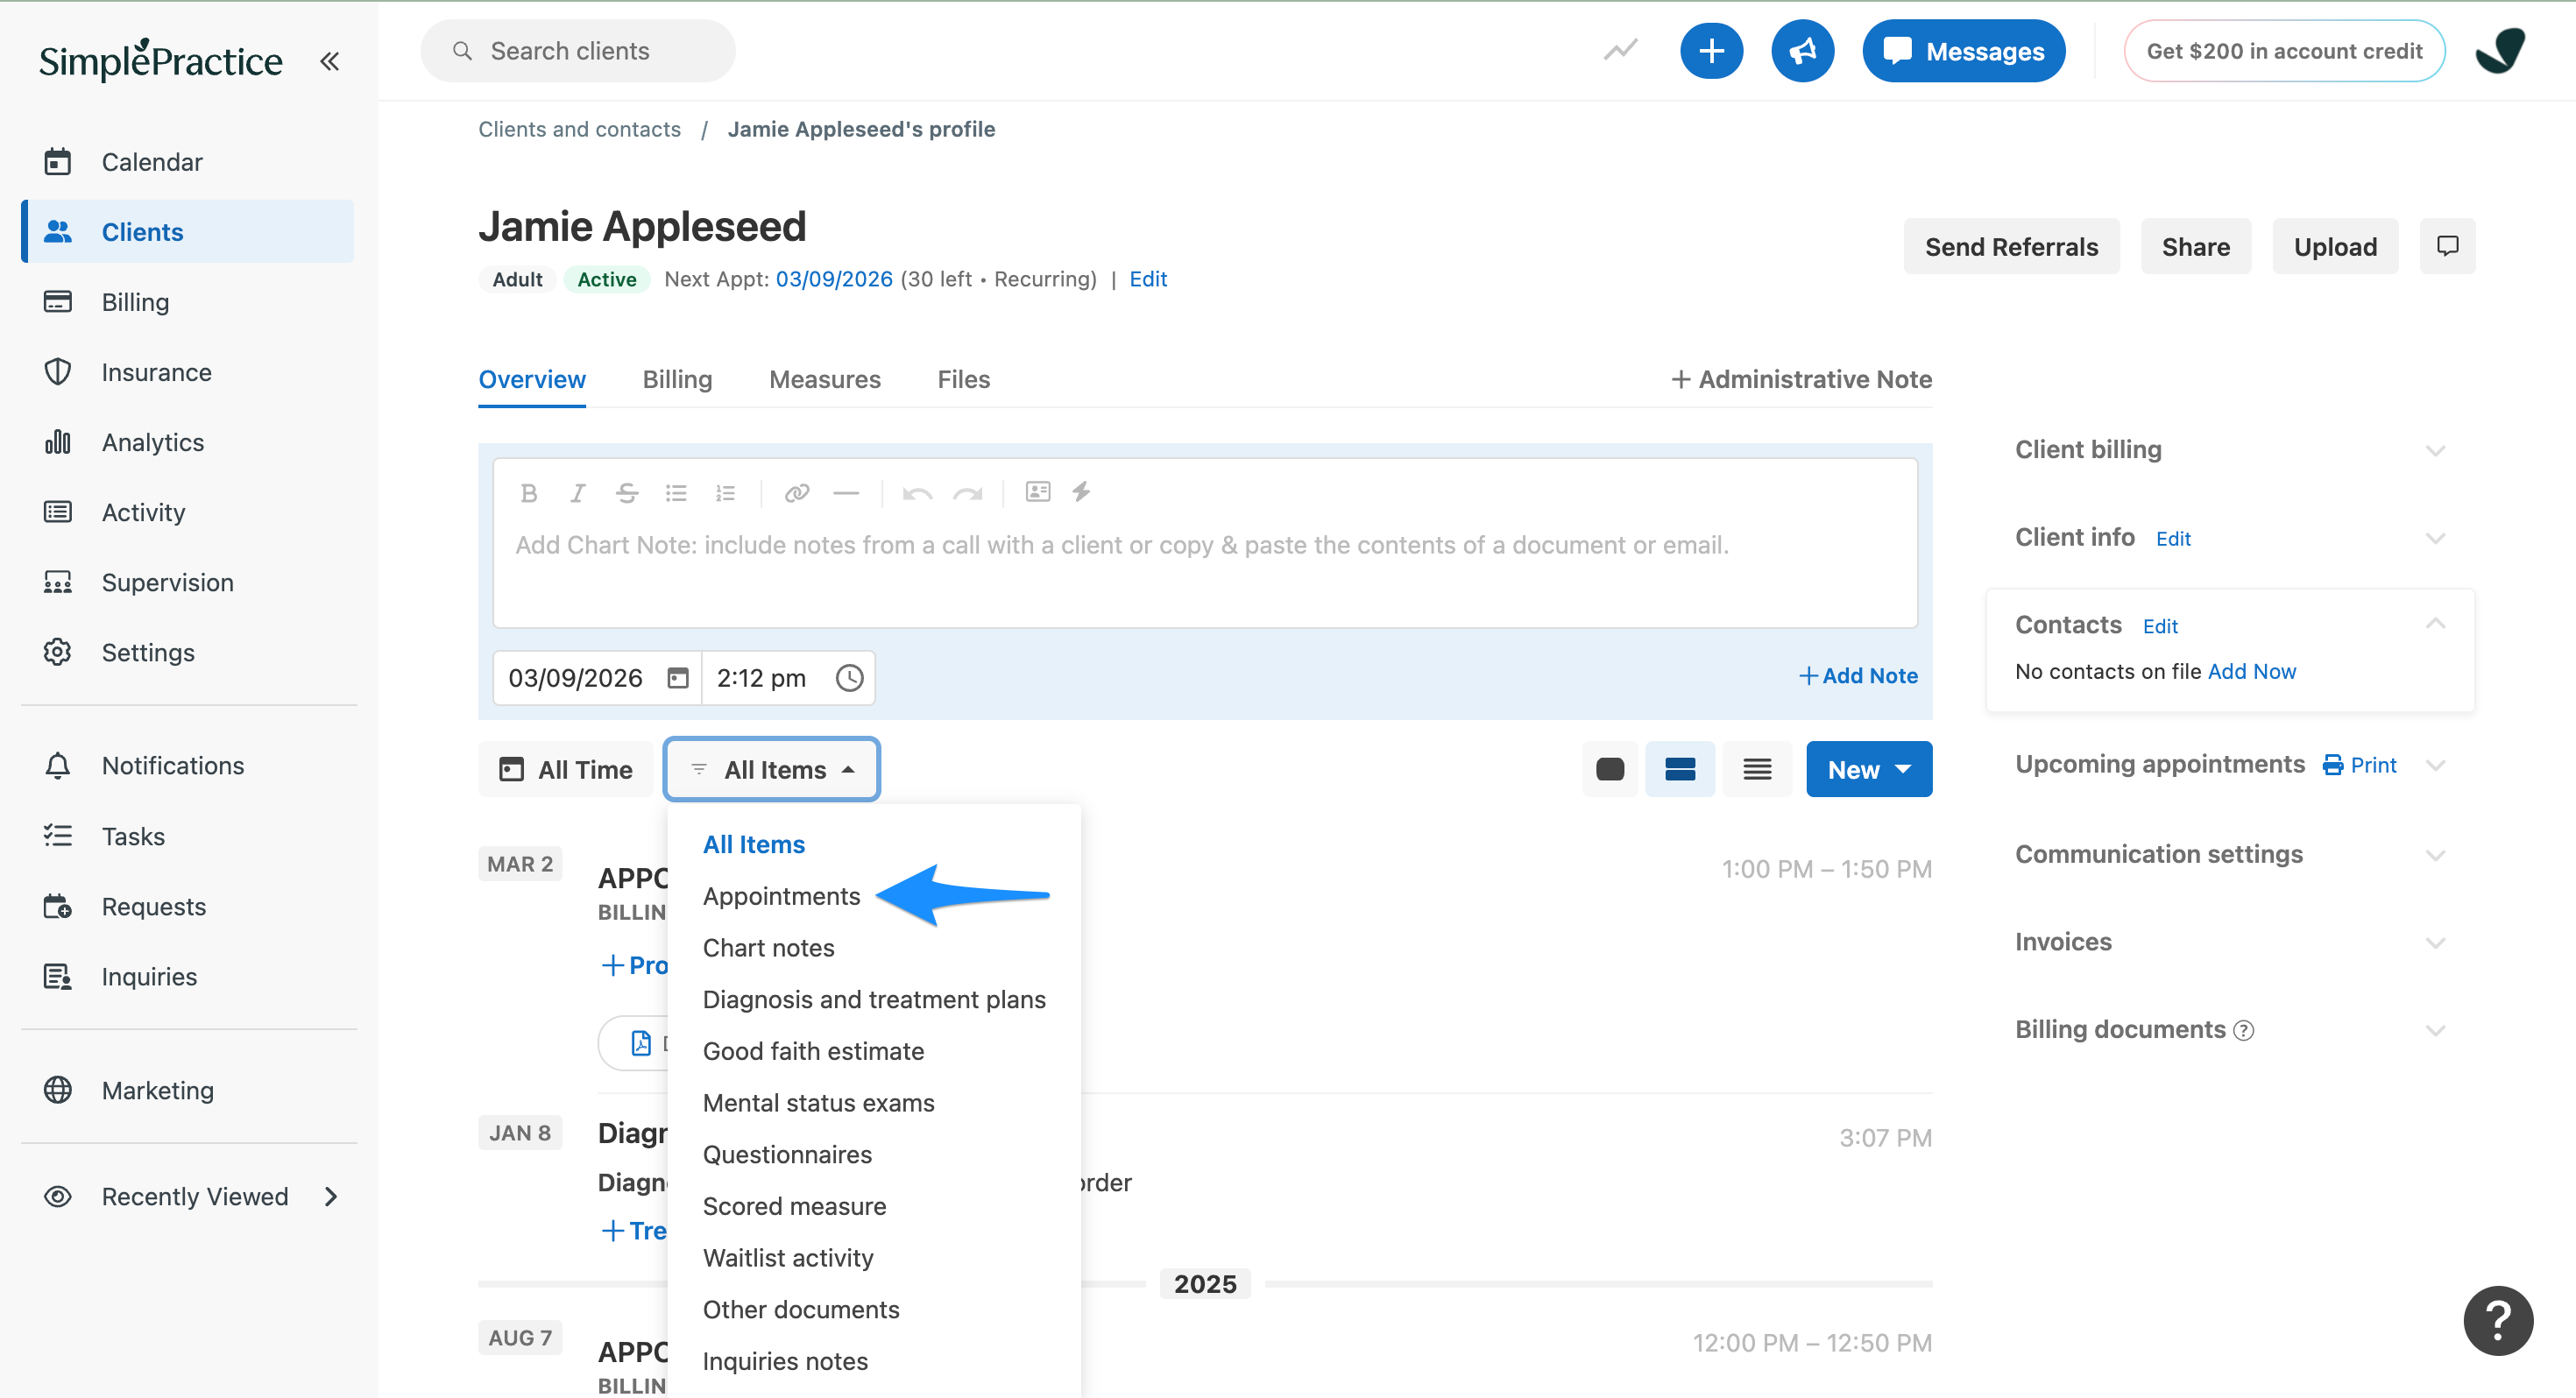
Task: Click Add Now under Contacts
Action: [2251, 671]
